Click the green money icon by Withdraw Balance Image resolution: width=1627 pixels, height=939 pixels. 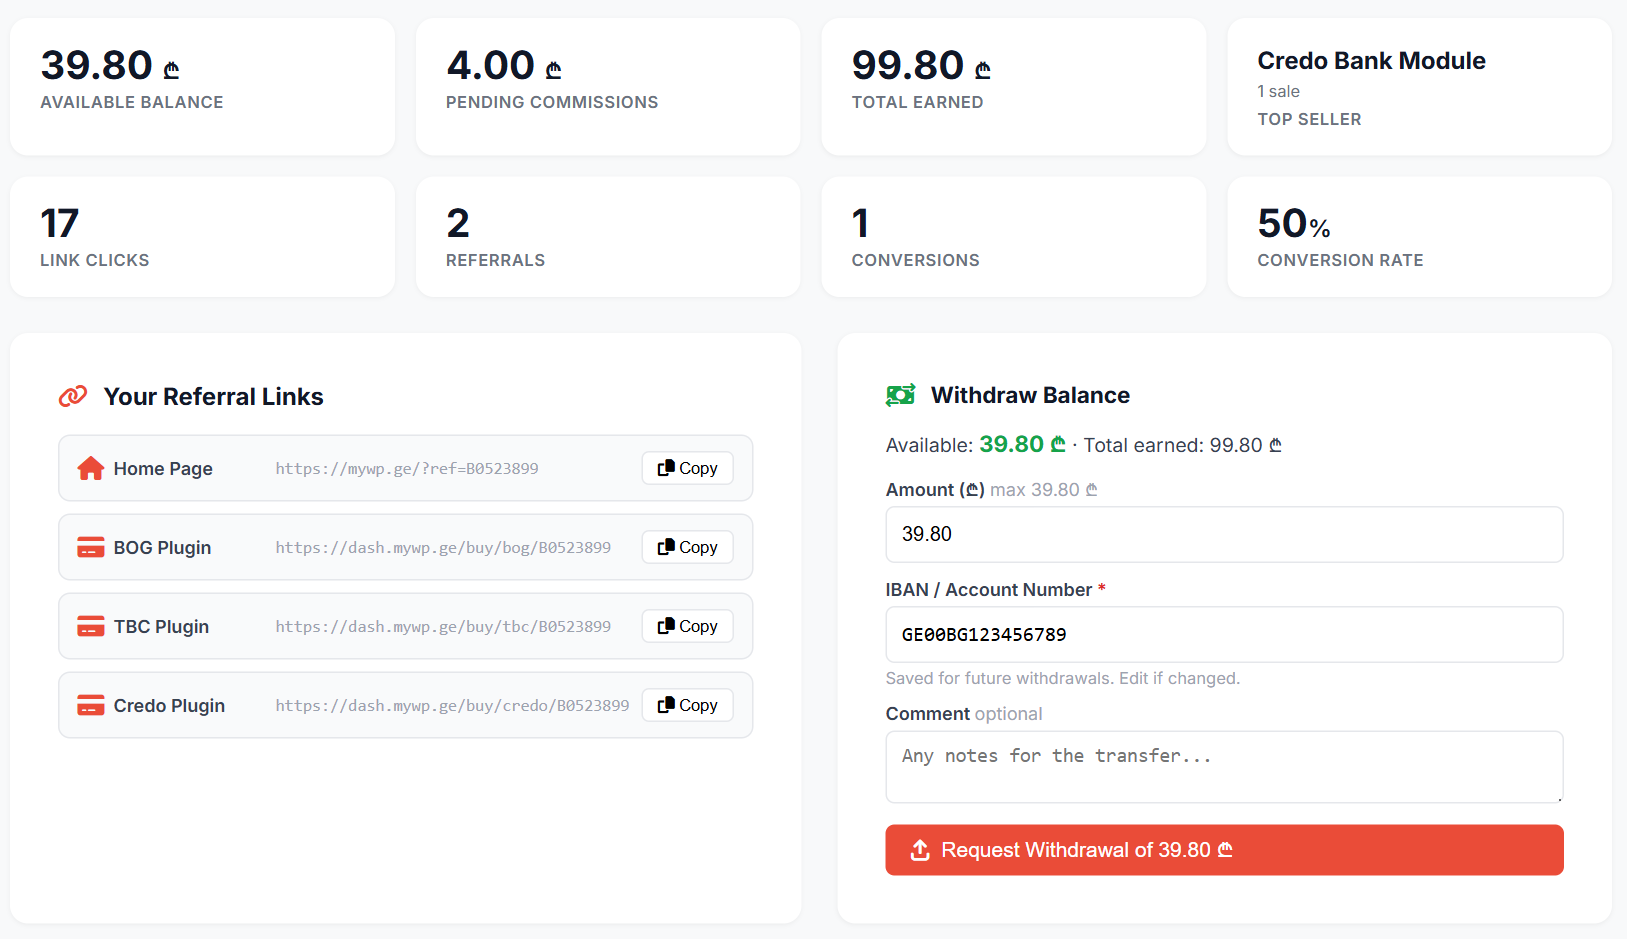point(900,395)
